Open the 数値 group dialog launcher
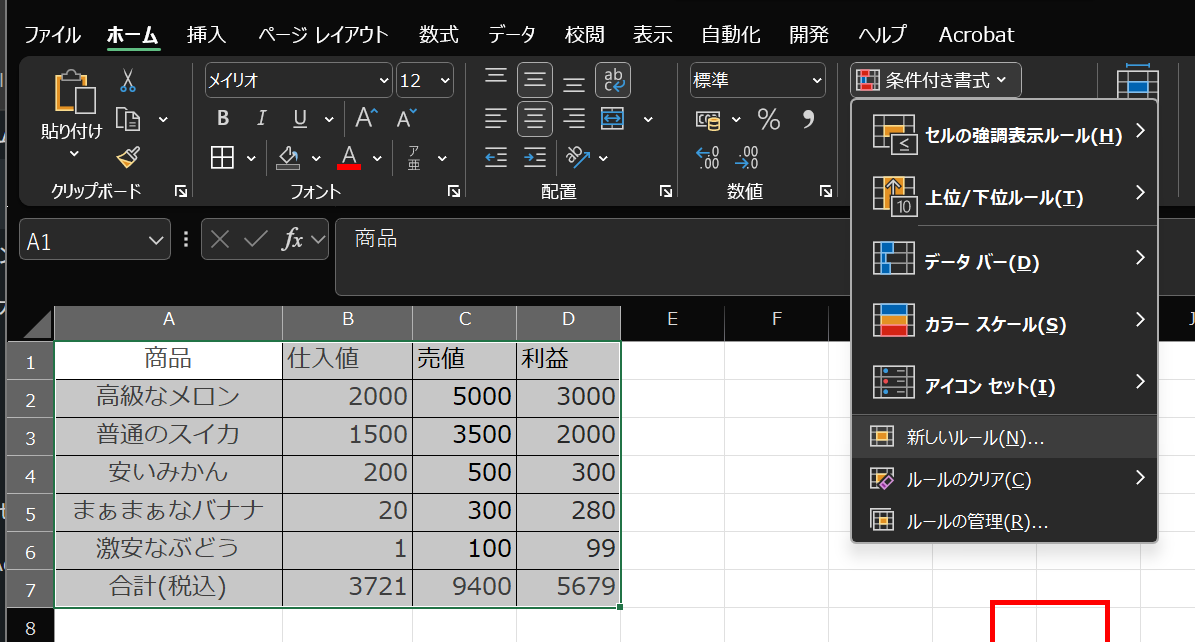Viewport: 1195px width, 642px height. coord(826,191)
